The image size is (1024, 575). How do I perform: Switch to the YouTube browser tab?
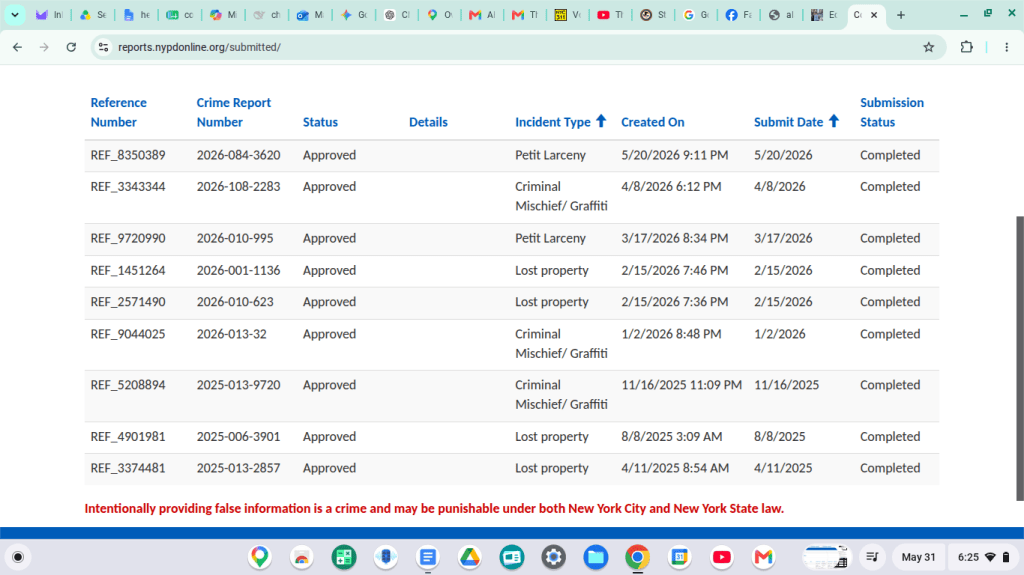point(611,14)
